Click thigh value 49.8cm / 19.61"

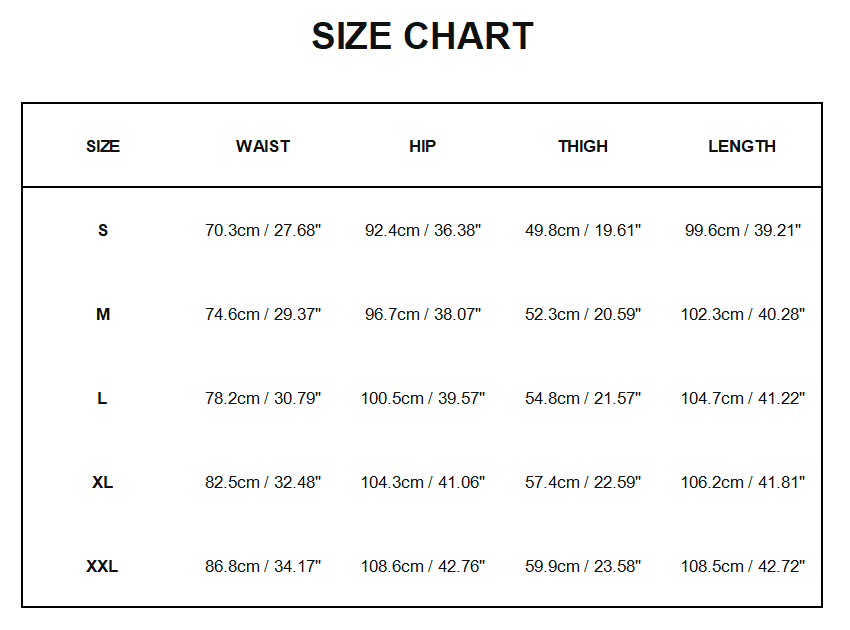coord(583,230)
